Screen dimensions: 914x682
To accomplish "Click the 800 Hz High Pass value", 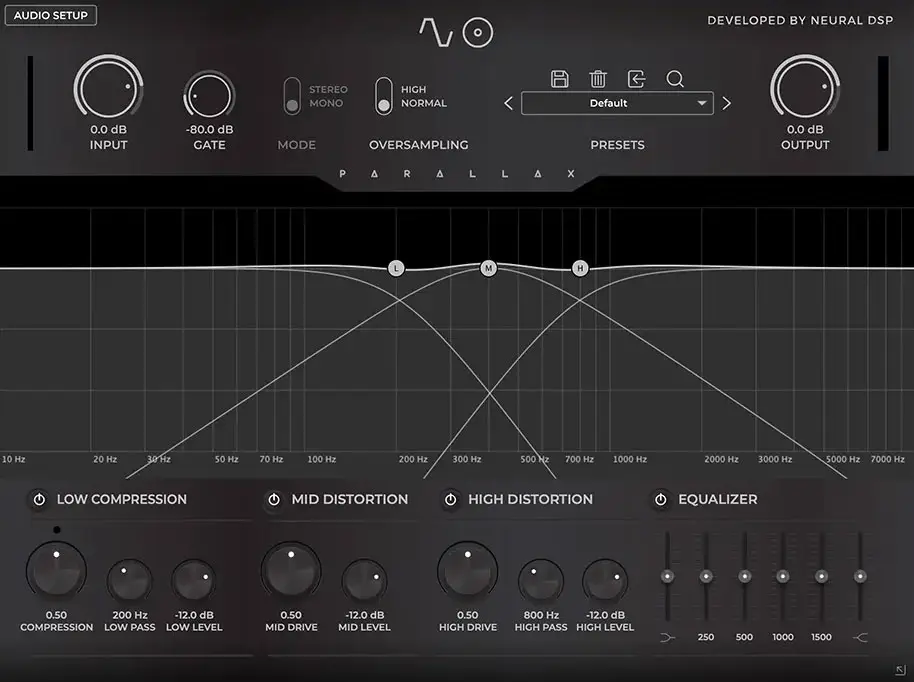I will point(541,615).
